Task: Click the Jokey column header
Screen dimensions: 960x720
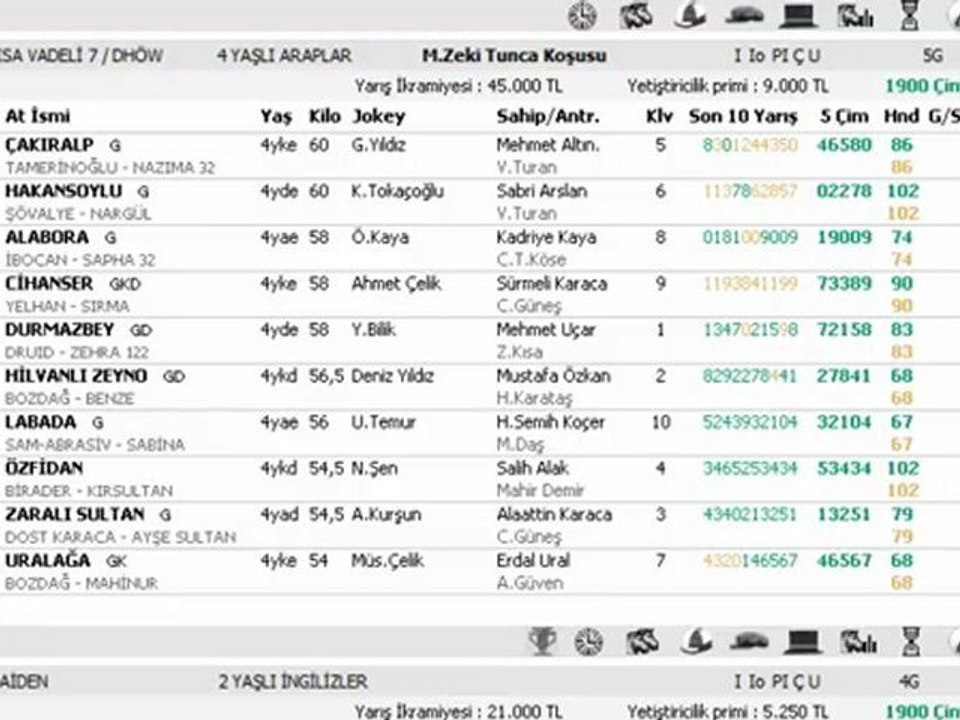Action: pos(378,116)
